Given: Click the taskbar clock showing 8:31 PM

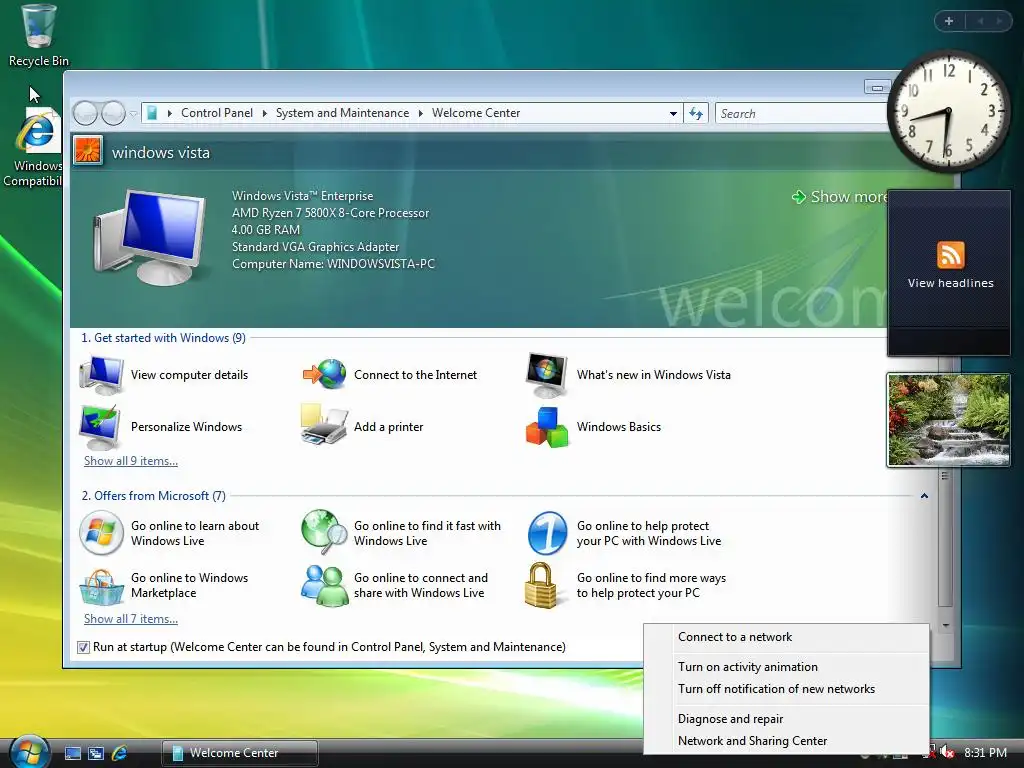Looking at the screenshot, I should (x=985, y=753).
